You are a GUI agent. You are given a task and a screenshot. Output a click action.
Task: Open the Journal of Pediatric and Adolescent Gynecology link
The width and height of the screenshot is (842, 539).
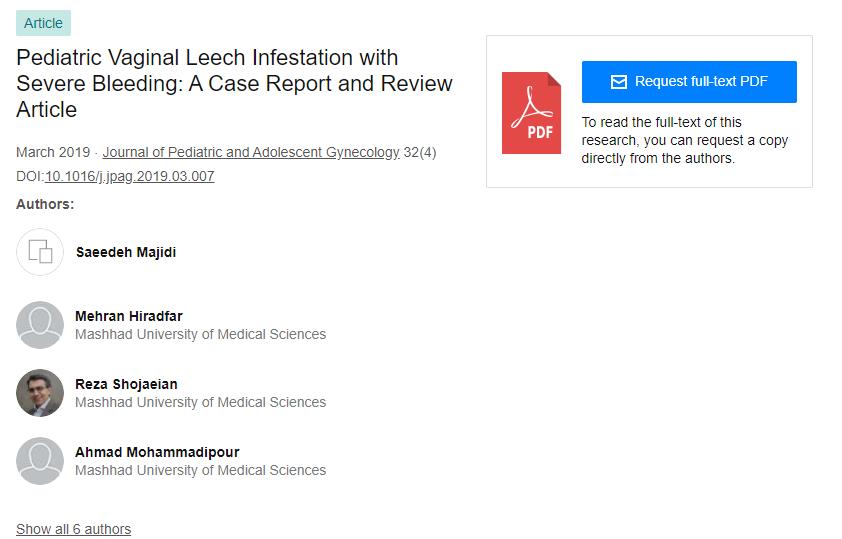[250, 152]
